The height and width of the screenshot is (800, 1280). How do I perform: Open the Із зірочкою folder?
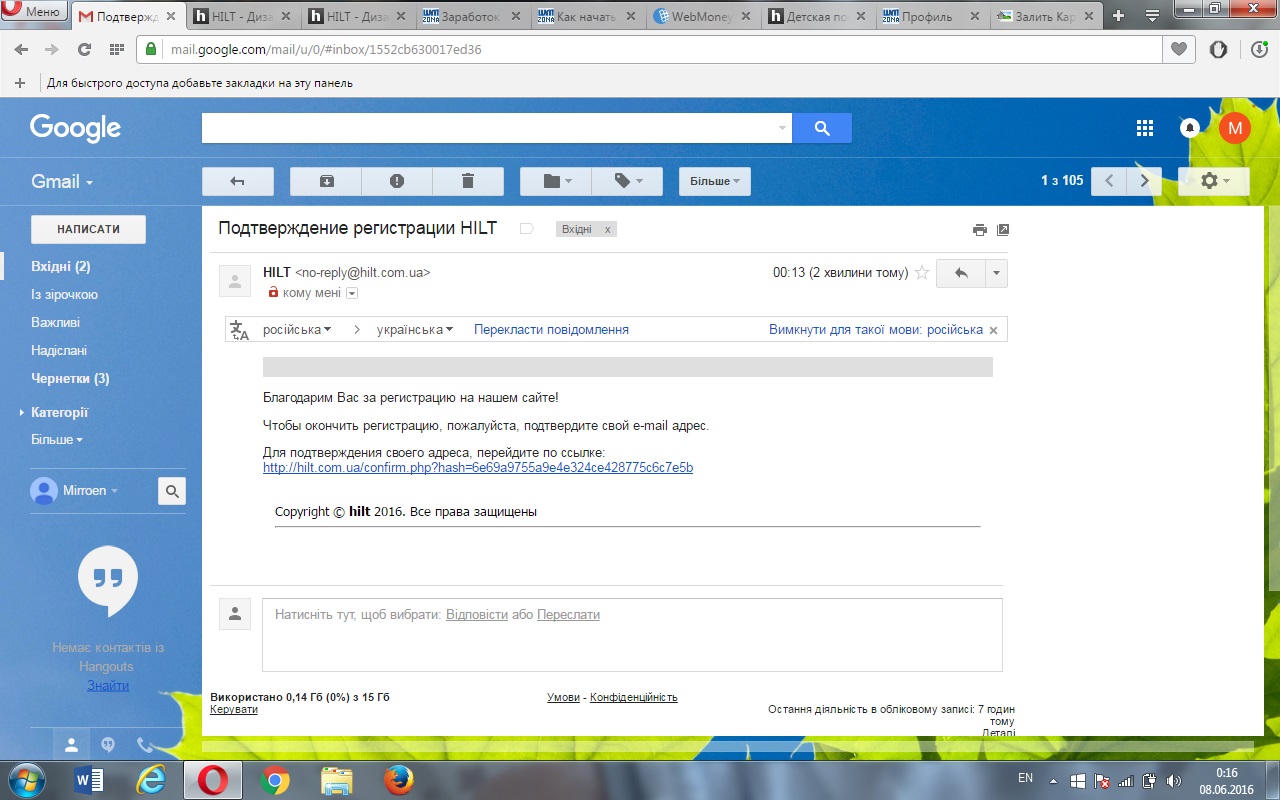[64, 294]
